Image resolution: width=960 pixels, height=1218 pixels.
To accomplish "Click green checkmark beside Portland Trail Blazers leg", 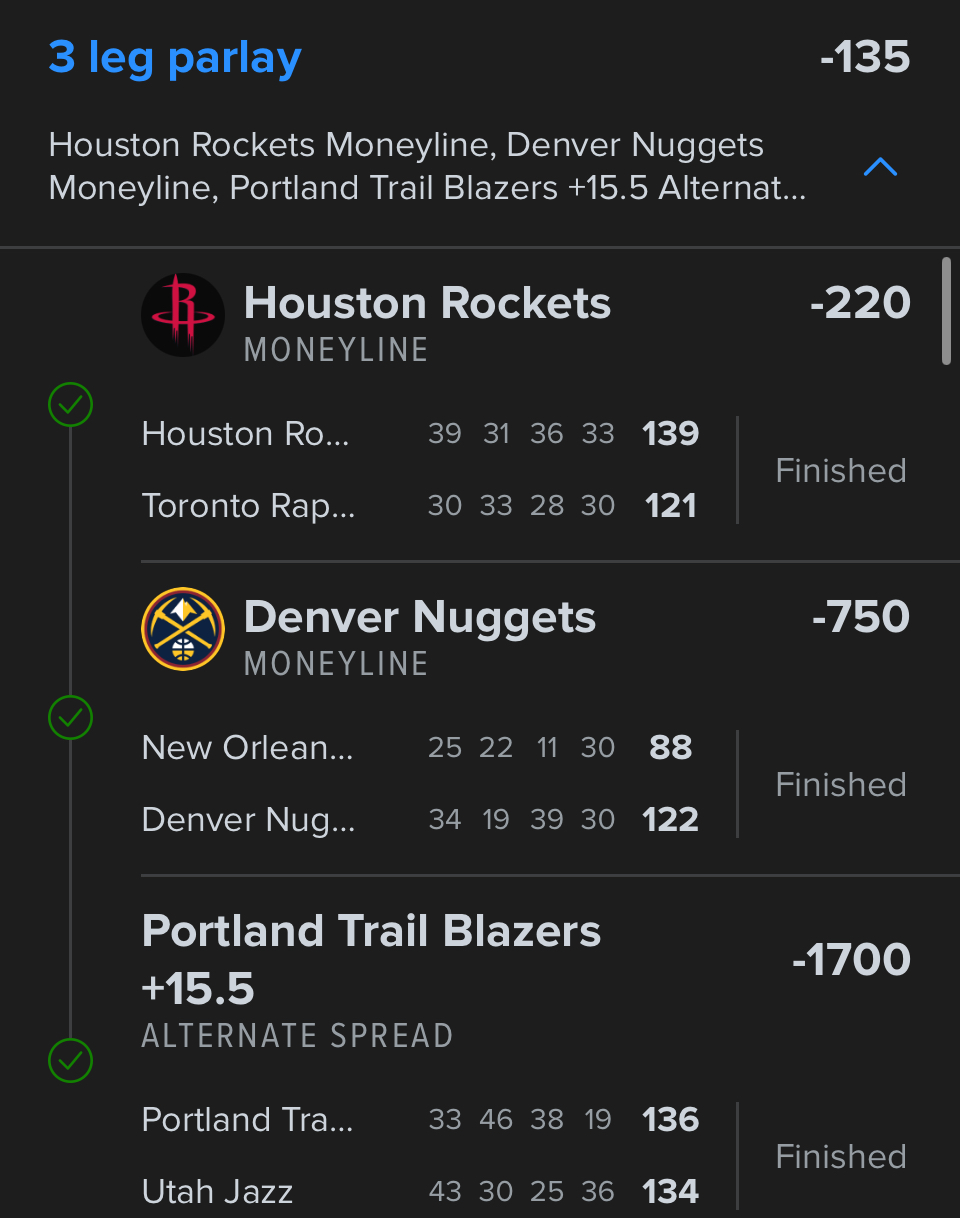I will click(71, 1060).
